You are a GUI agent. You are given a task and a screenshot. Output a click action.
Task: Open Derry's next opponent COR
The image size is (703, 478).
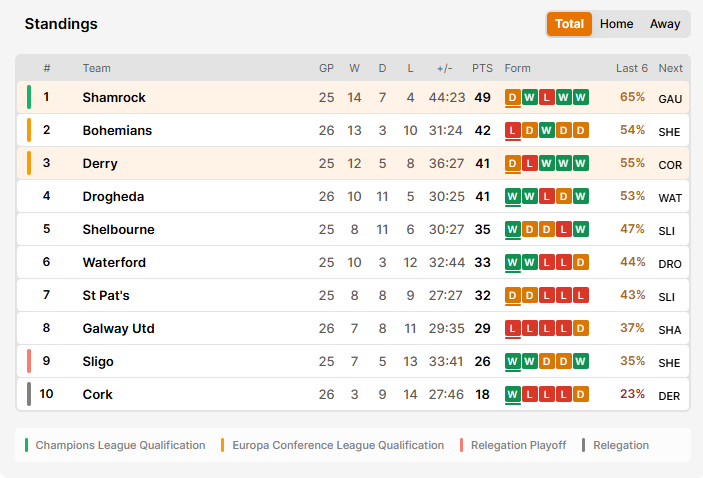[670, 165]
